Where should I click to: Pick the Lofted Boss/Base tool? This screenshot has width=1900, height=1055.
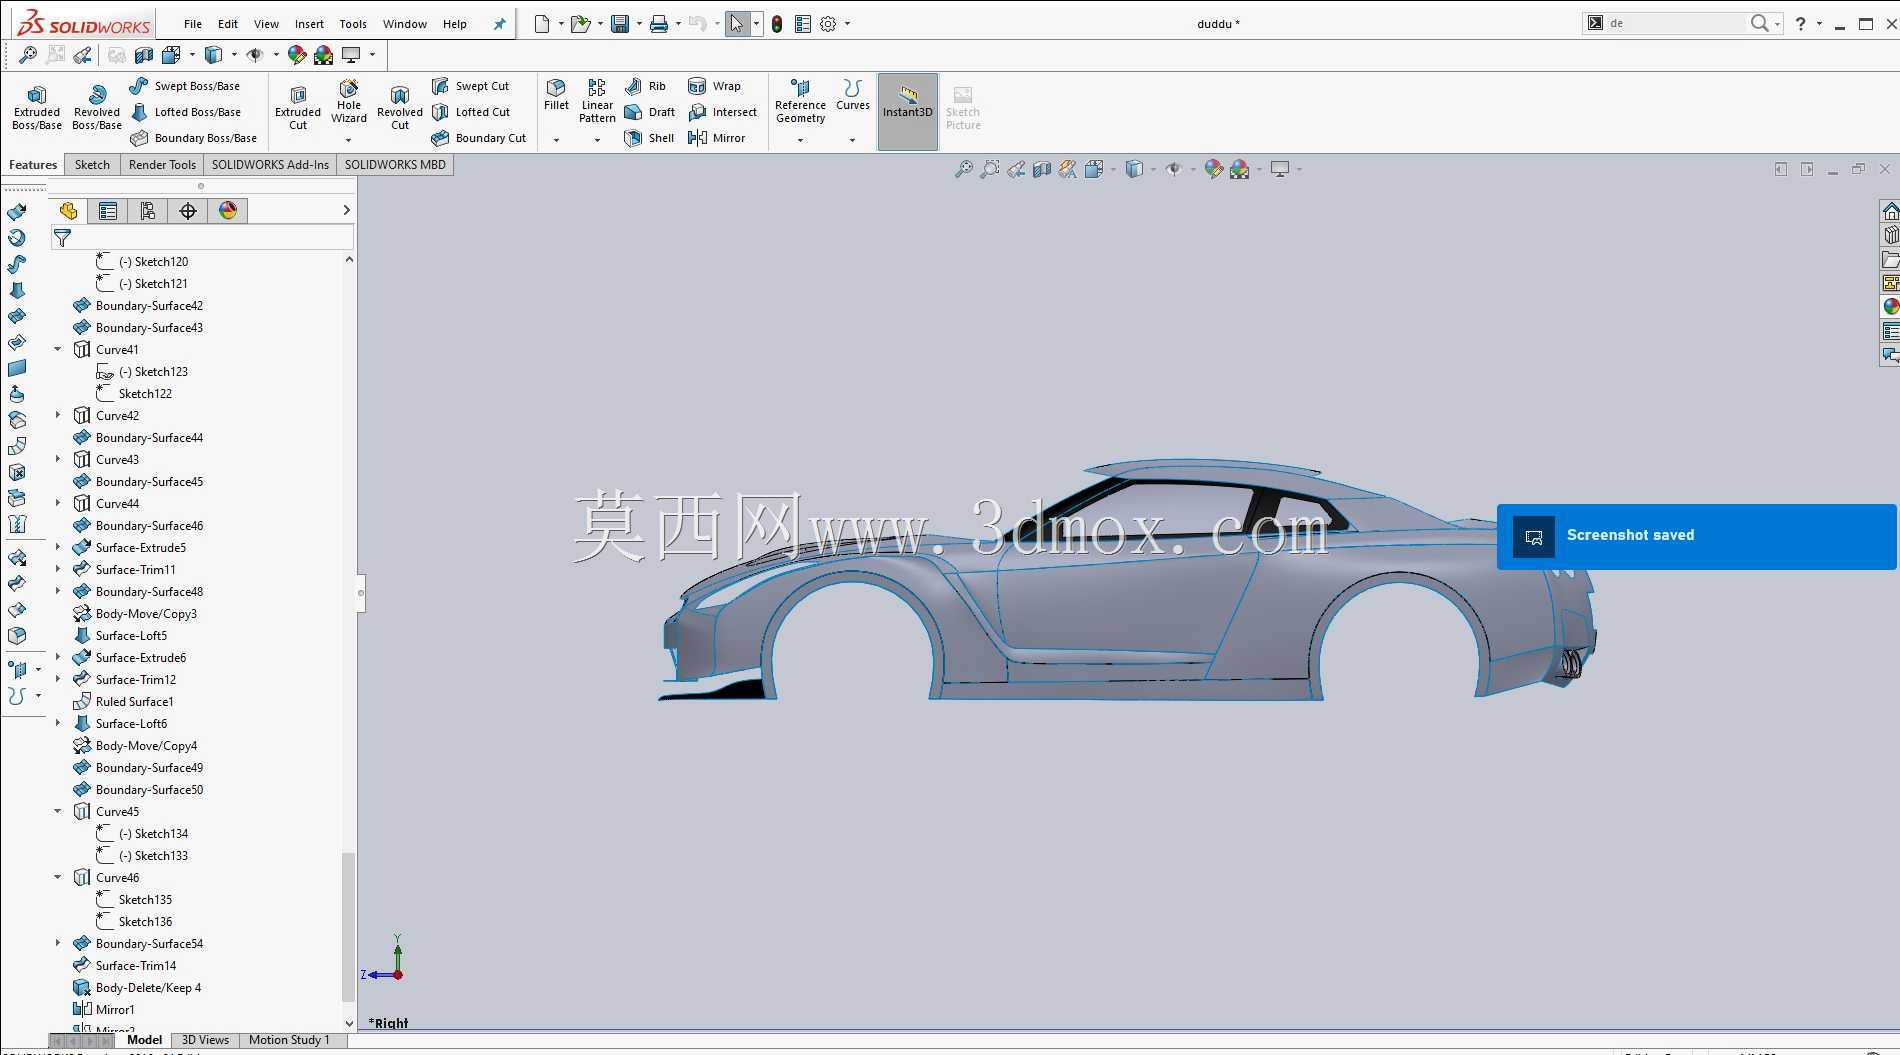pos(186,112)
